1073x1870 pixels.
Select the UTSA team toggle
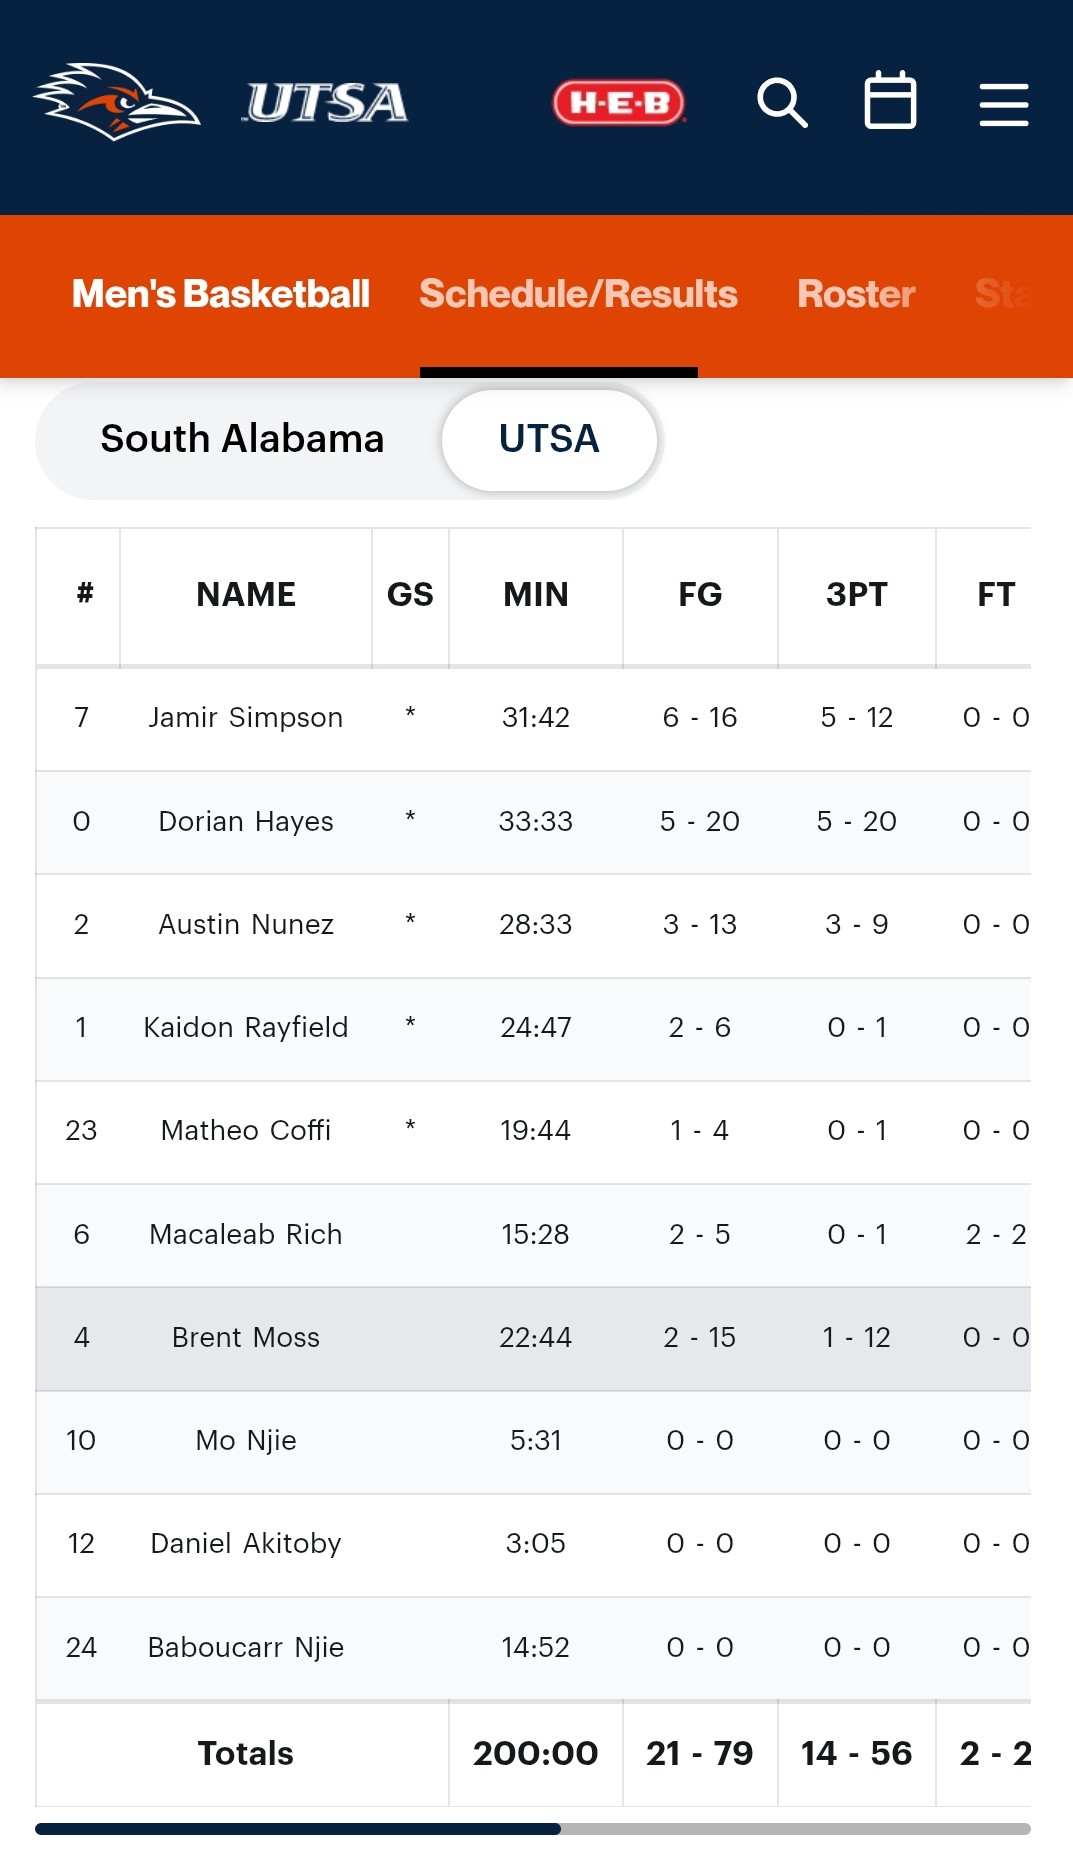pyautogui.click(x=549, y=439)
